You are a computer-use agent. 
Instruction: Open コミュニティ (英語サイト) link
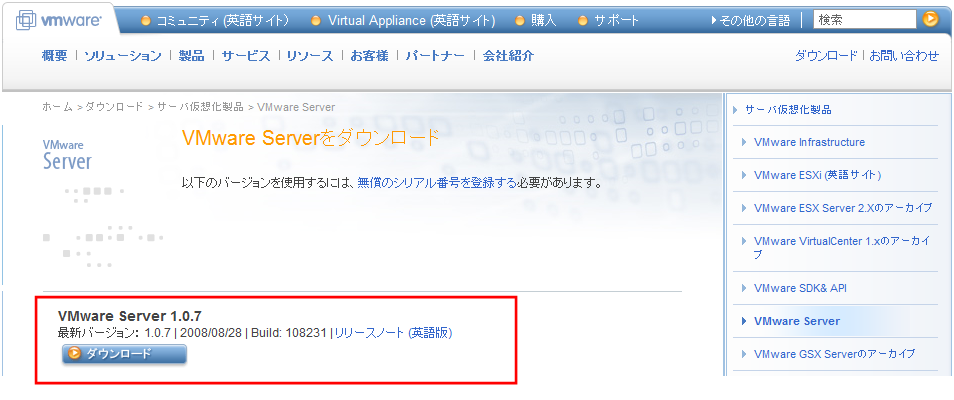(223, 20)
